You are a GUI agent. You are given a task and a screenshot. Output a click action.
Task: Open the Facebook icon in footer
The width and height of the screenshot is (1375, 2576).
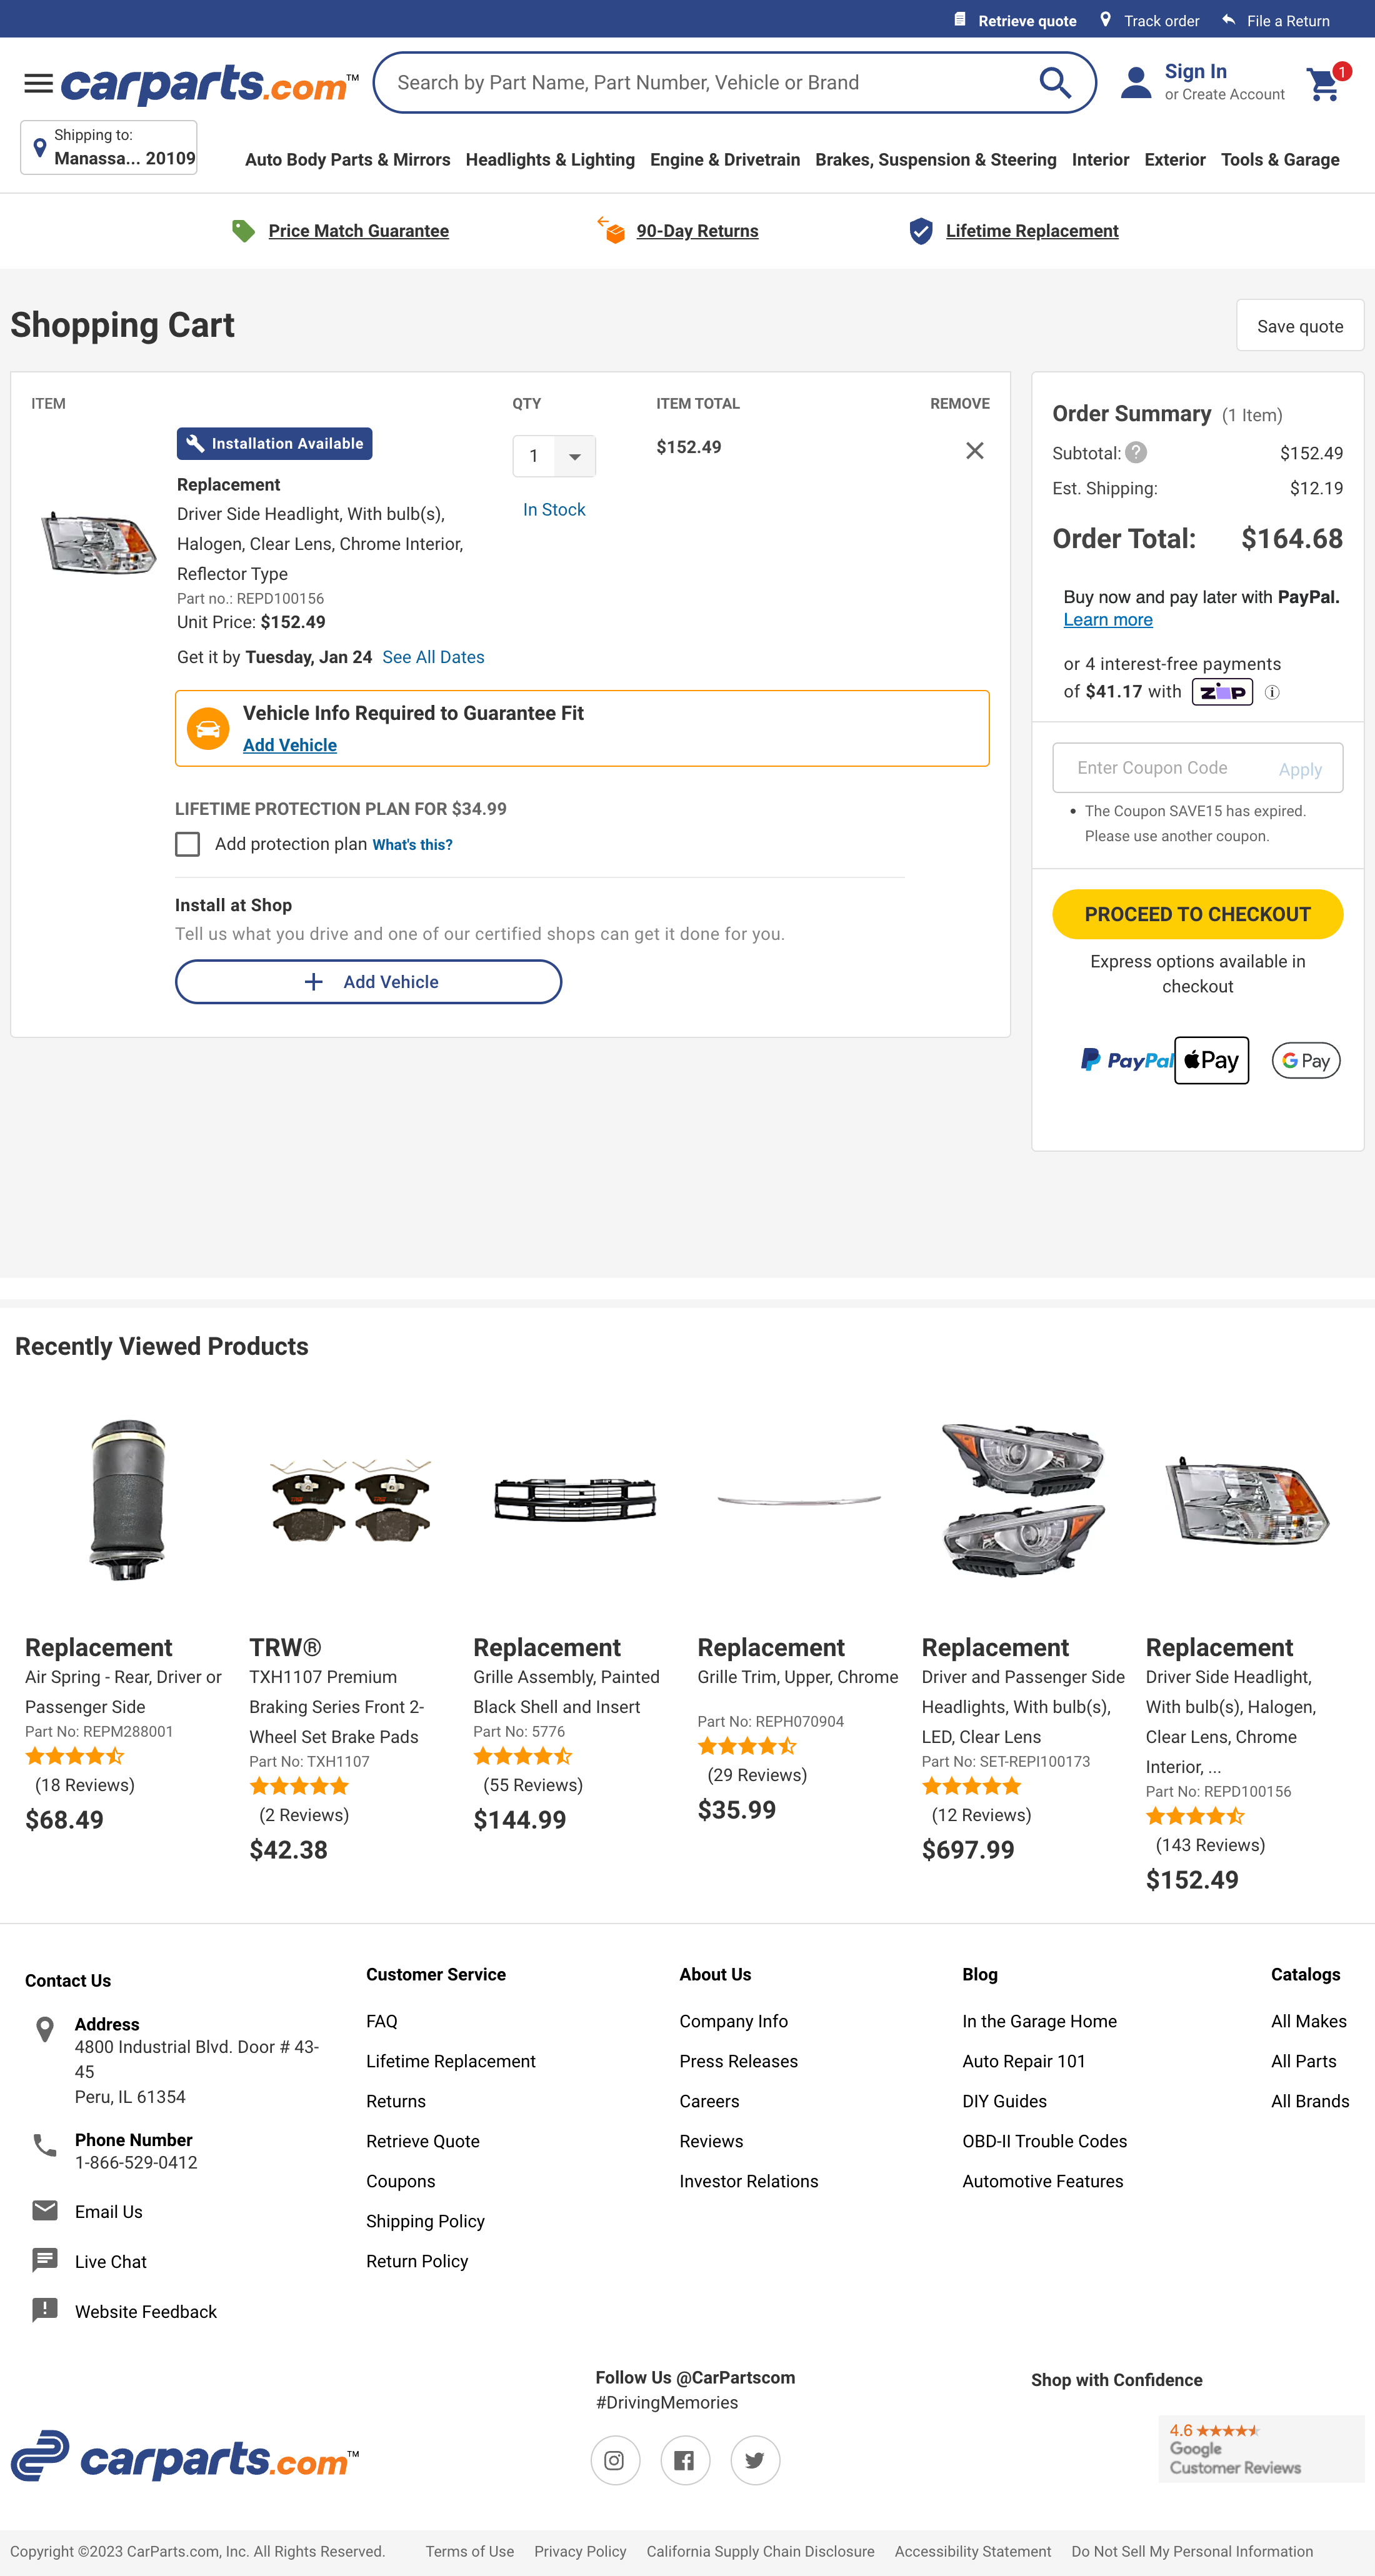(x=685, y=2460)
